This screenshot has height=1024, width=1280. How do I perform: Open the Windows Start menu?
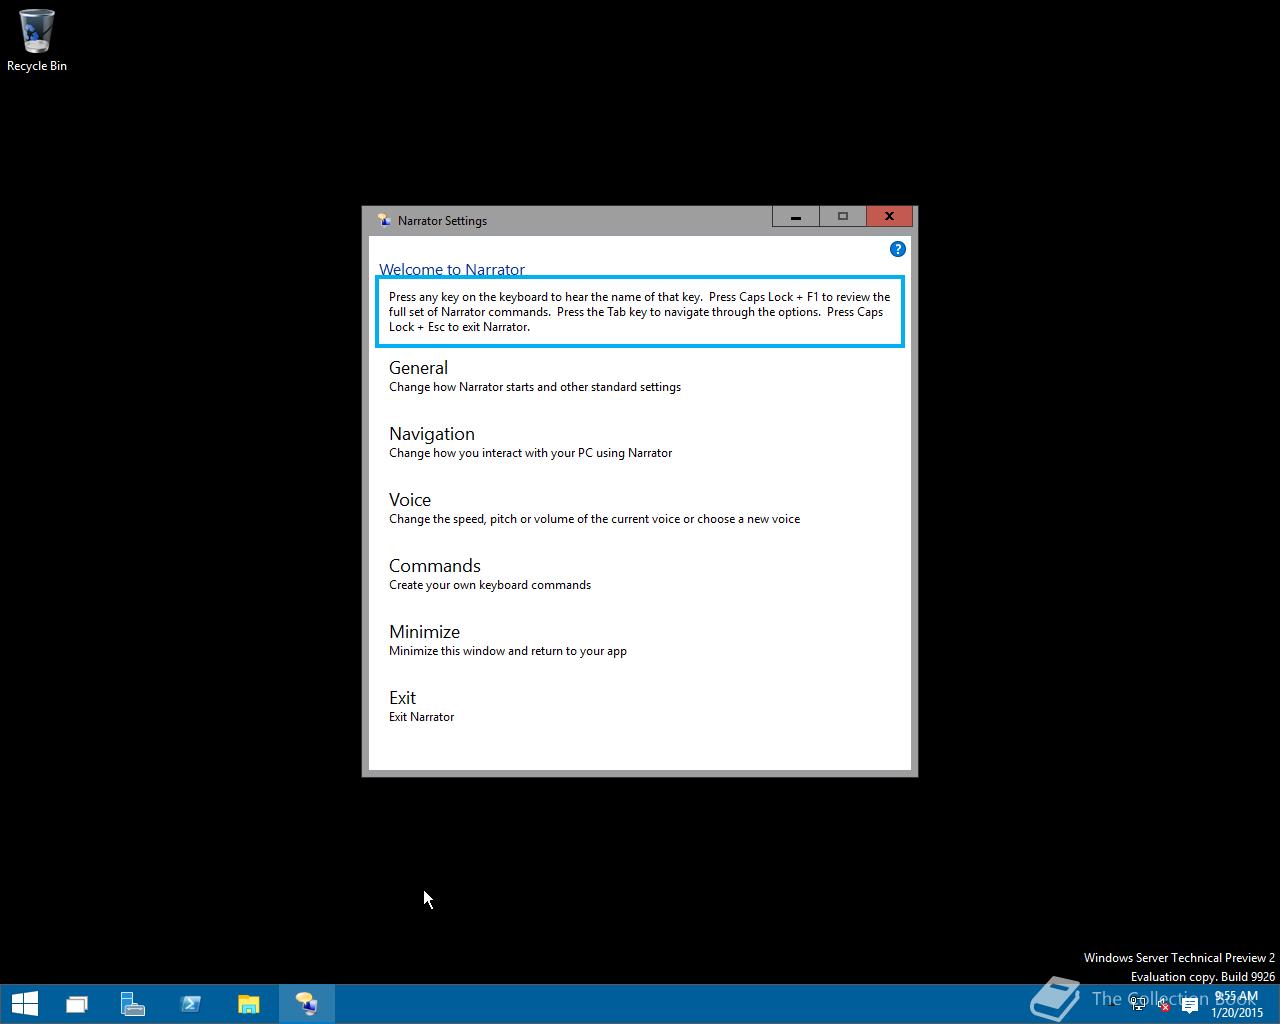[x=24, y=1003]
